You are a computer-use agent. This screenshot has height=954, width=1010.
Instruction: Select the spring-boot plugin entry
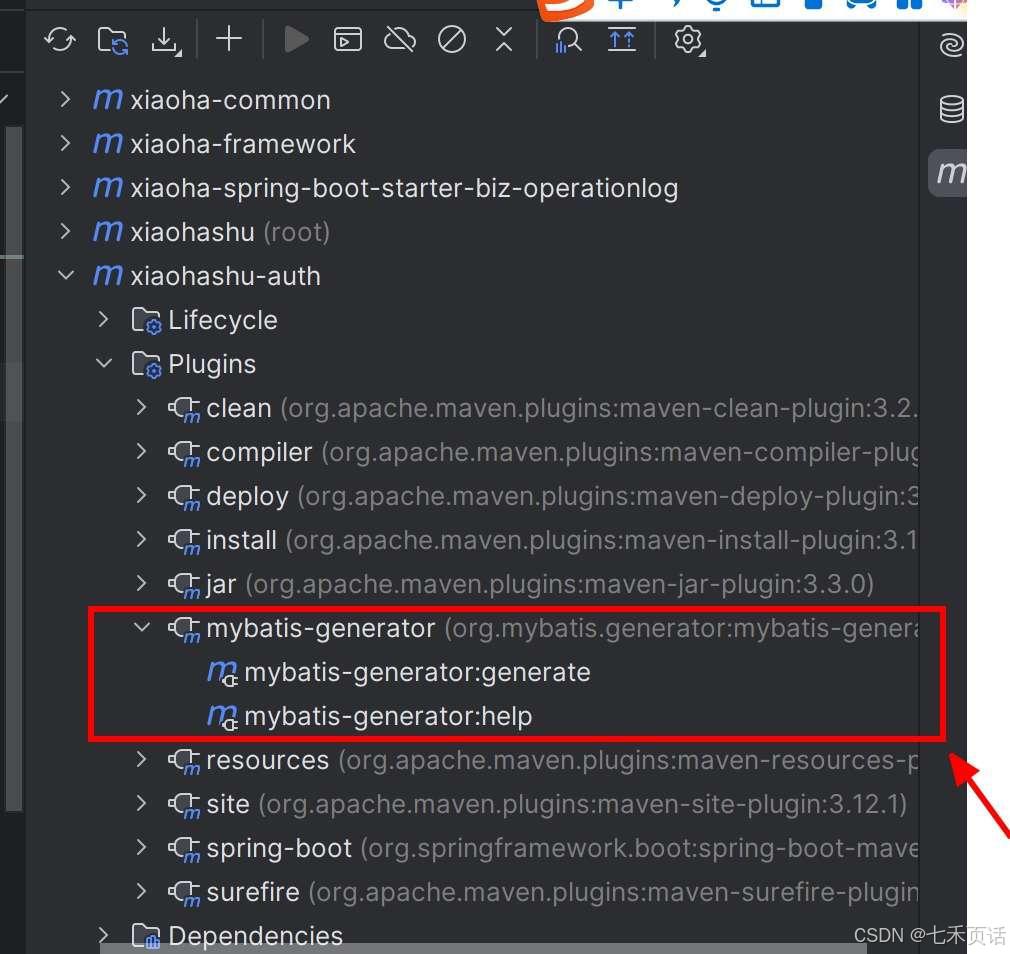tap(279, 848)
